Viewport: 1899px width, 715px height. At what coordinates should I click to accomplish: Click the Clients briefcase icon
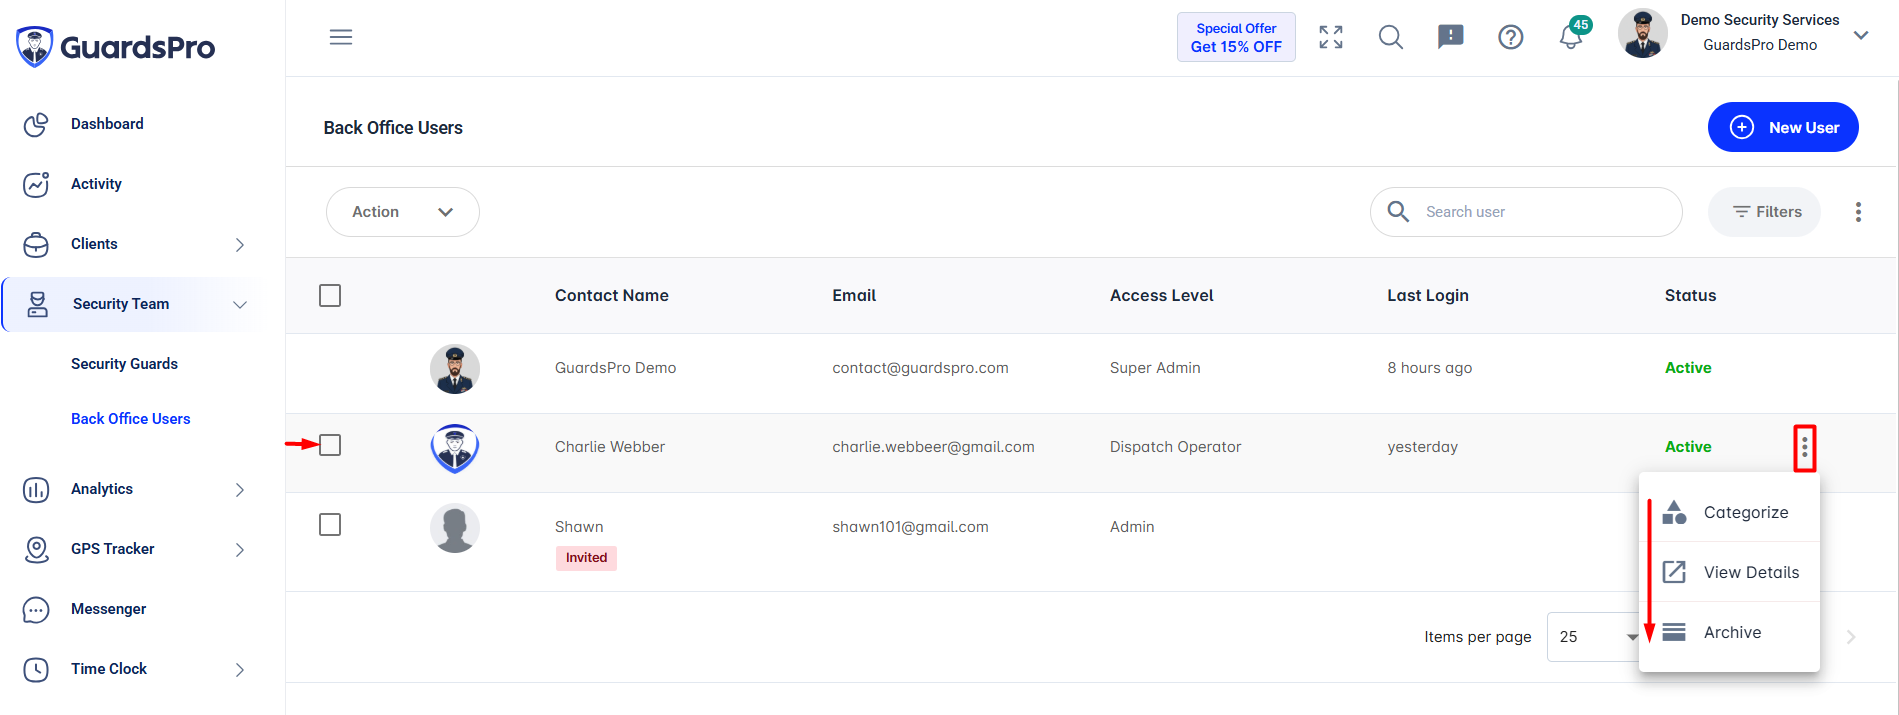36,244
